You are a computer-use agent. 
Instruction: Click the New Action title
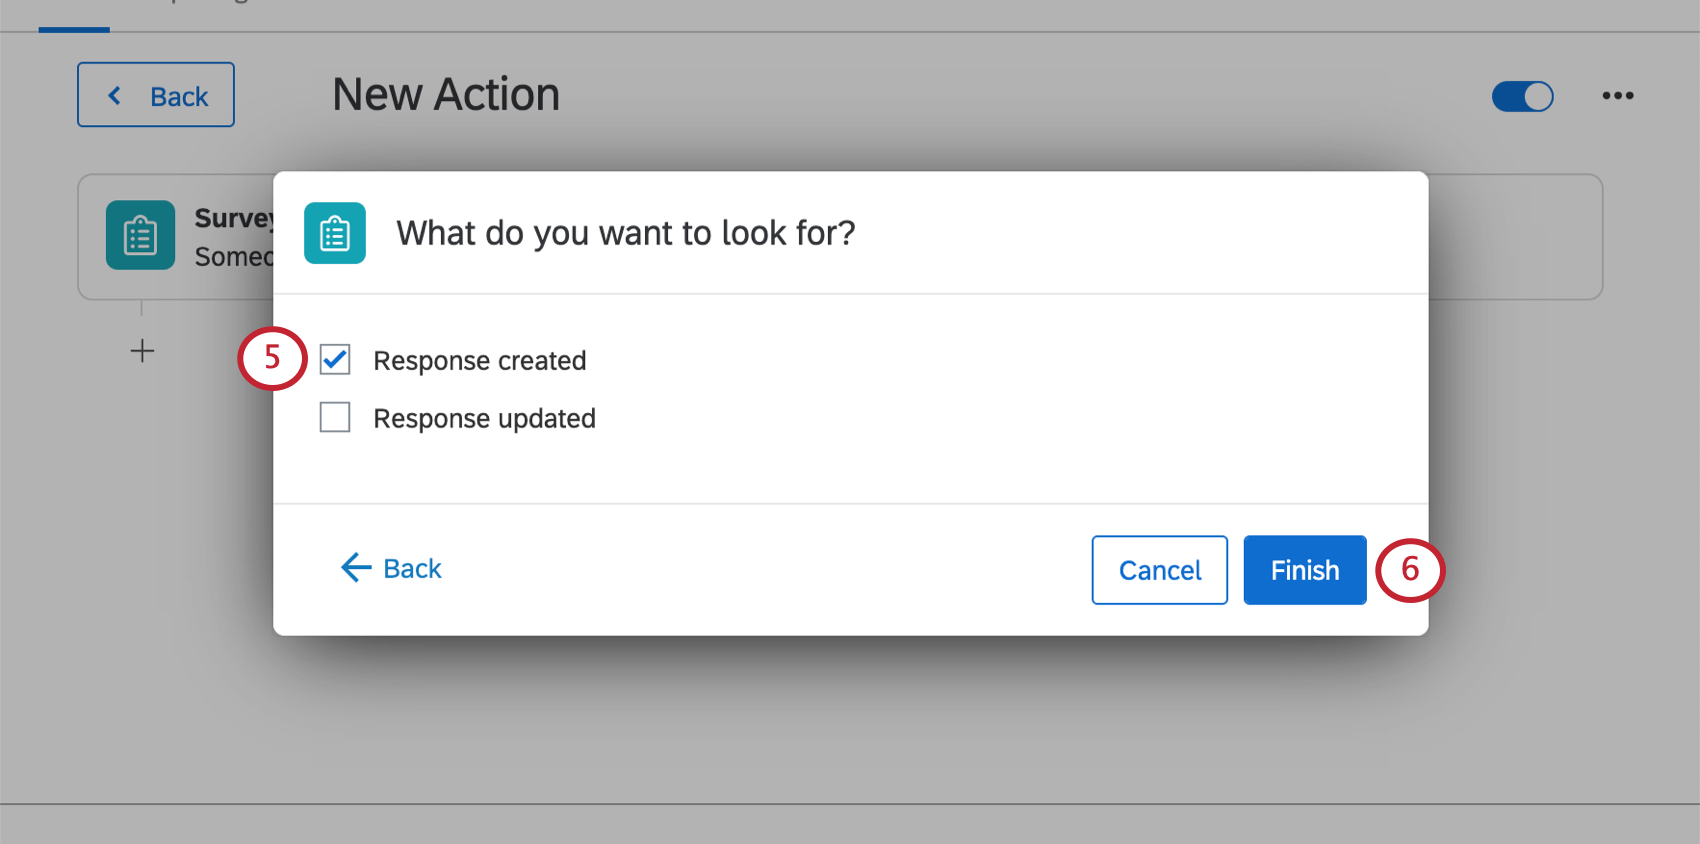[446, 95]
